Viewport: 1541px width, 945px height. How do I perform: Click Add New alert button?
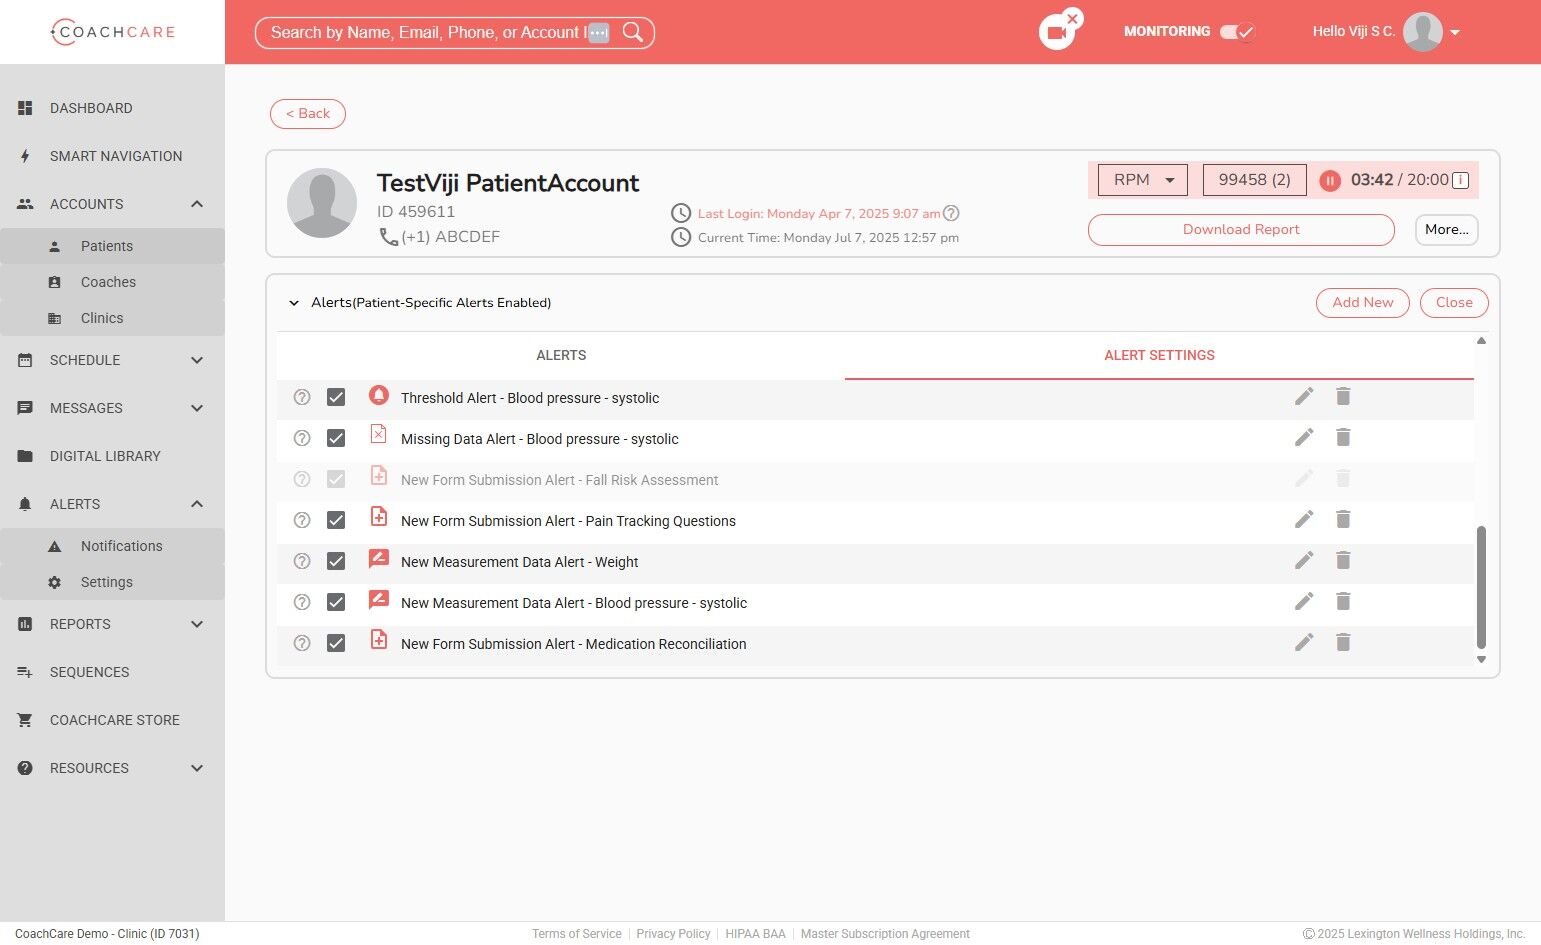point(1362,303)
